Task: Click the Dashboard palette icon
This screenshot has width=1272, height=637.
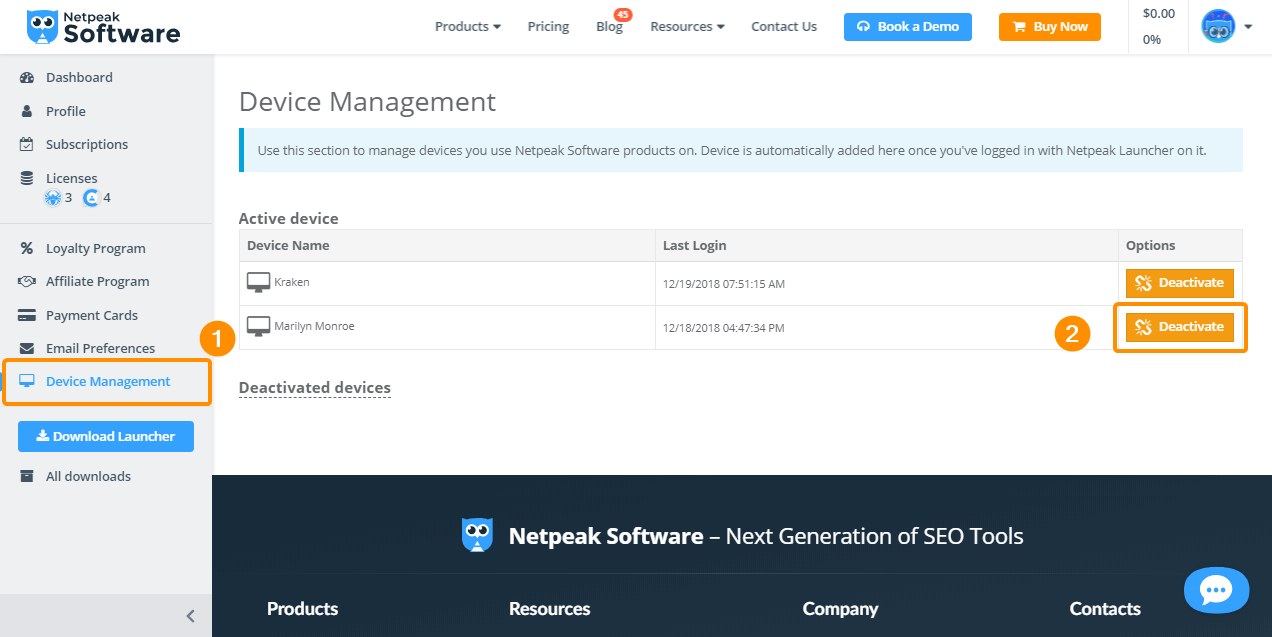Action: [x=27, y=78]
